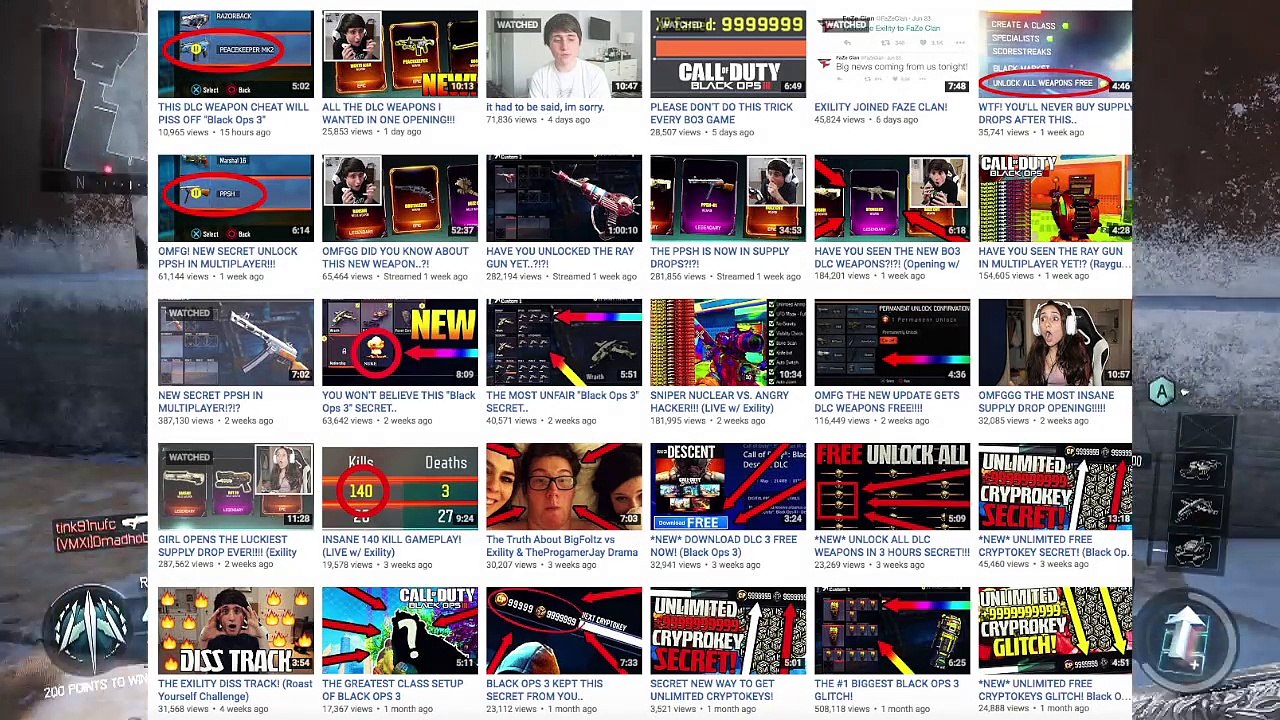Open title "UNLIMITED FREE CRYPTOKEY SECRET! (Black Op"
Image resolution: width=1280 pixels, height=720 pixels.
(1055, 545)
